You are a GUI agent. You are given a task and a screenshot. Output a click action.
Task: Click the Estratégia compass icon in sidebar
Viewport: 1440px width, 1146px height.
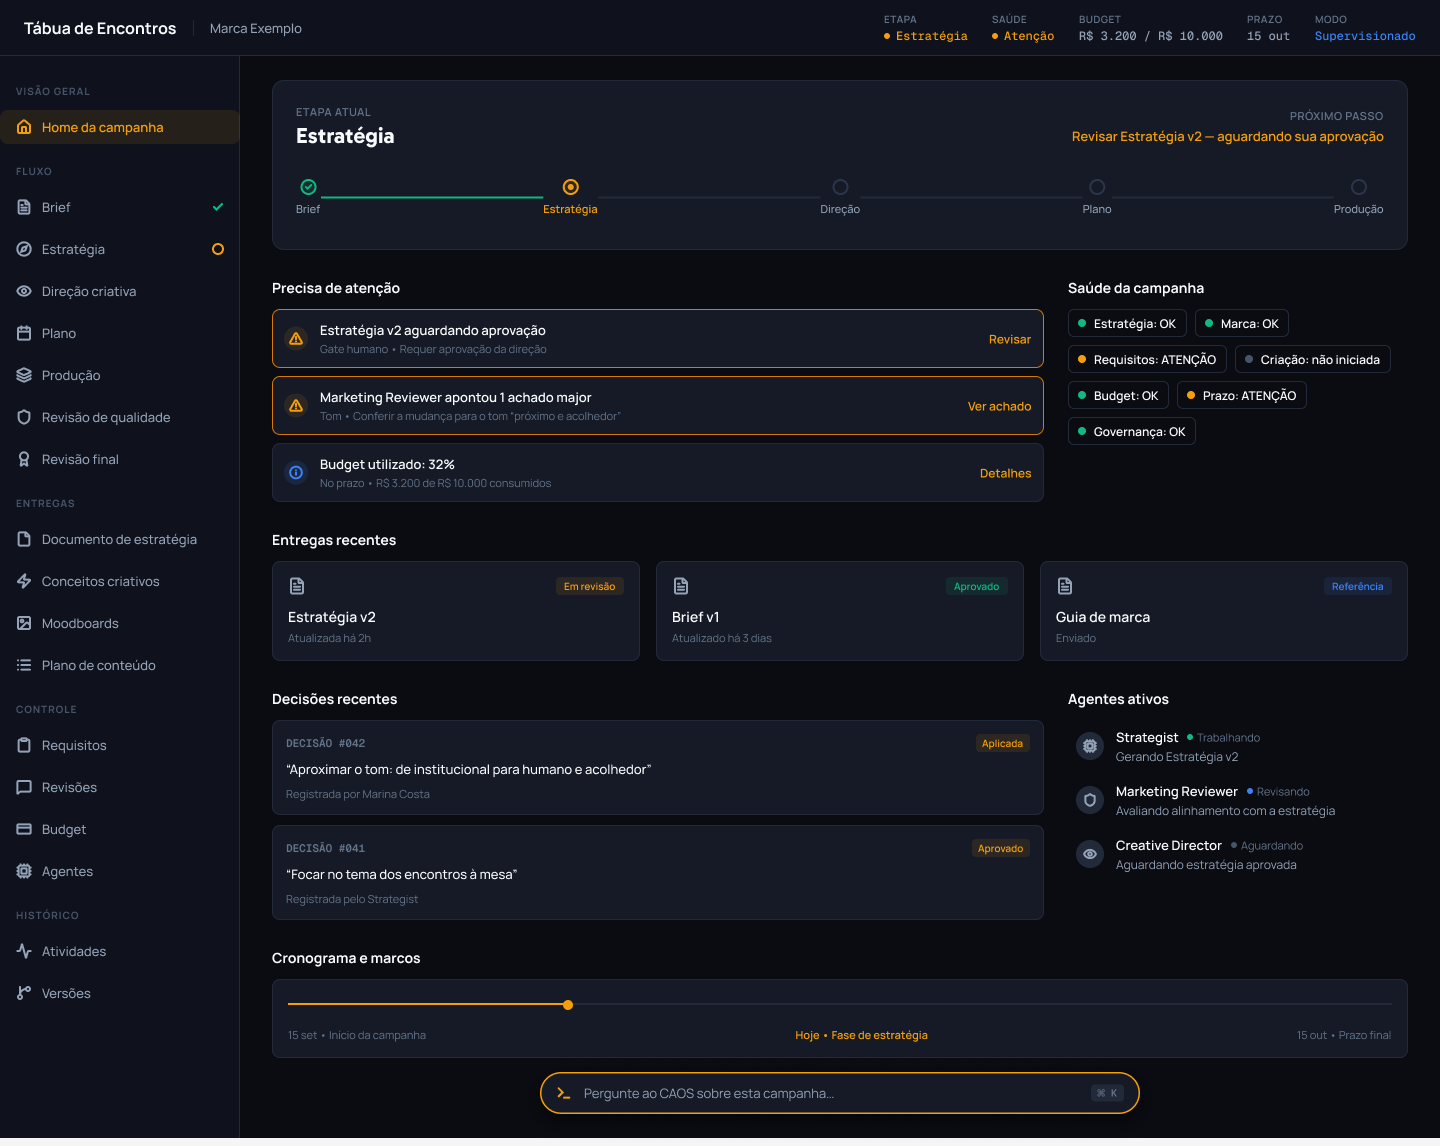[x=24, y=249]
